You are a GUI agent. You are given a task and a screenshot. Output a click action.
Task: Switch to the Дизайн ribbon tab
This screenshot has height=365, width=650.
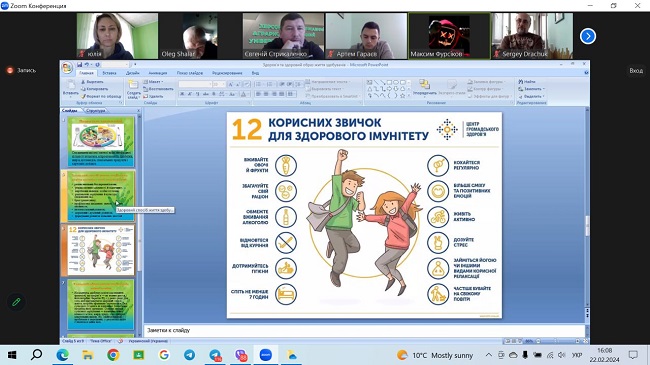click(x=133, y=73)
